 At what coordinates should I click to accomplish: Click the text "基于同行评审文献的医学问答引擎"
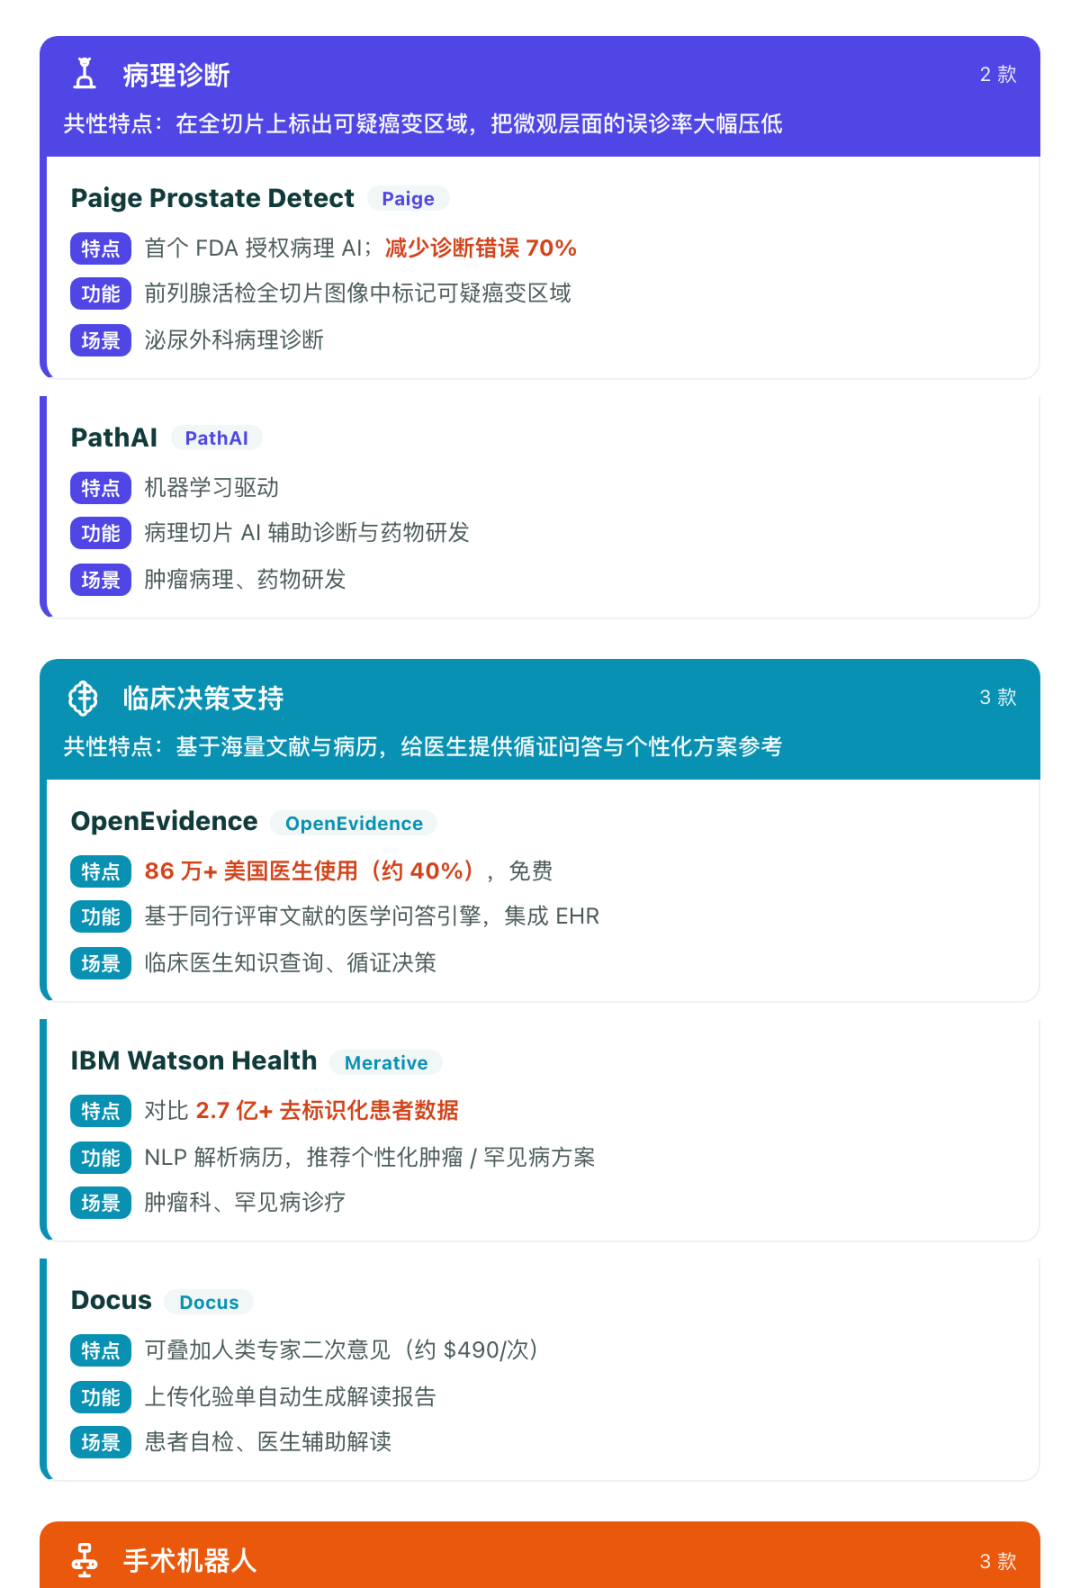tap(313, 916)
